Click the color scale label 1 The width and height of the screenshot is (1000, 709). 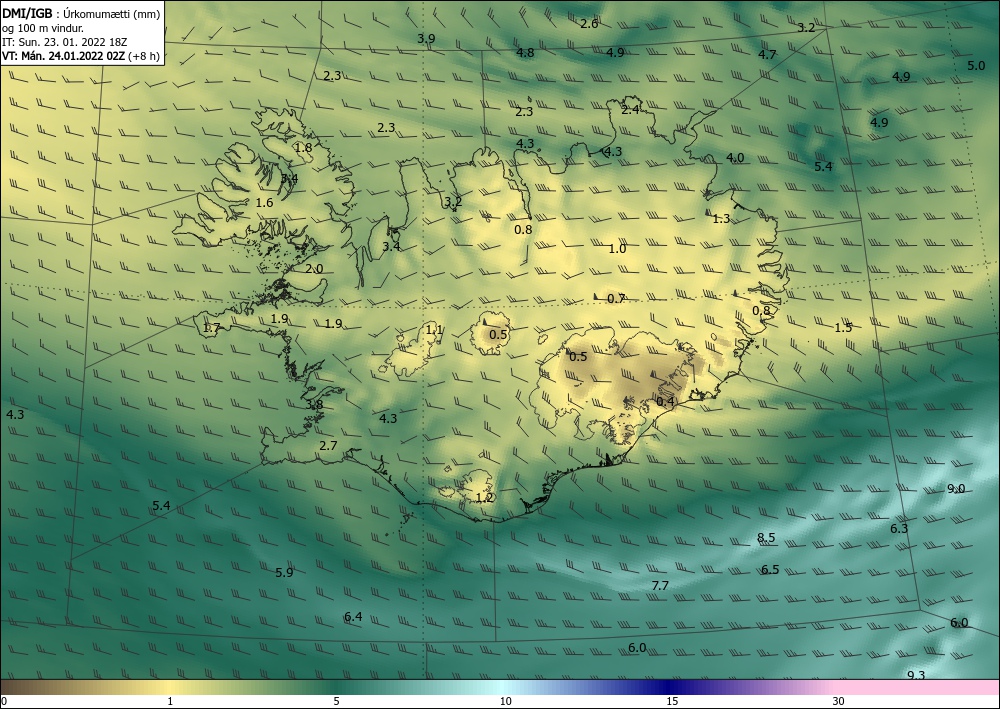170,701
